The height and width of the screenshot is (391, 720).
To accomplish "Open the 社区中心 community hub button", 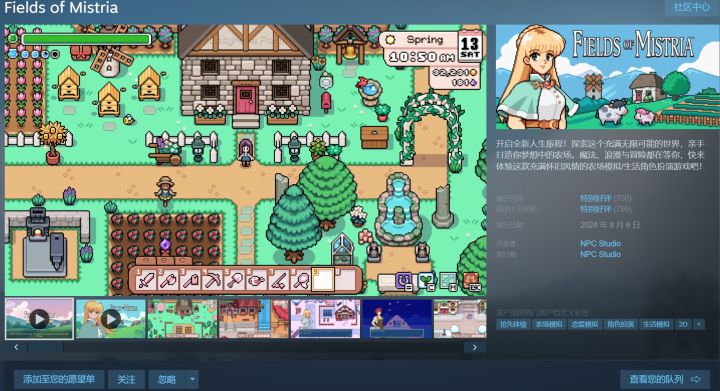I will [x=692, y=7].
